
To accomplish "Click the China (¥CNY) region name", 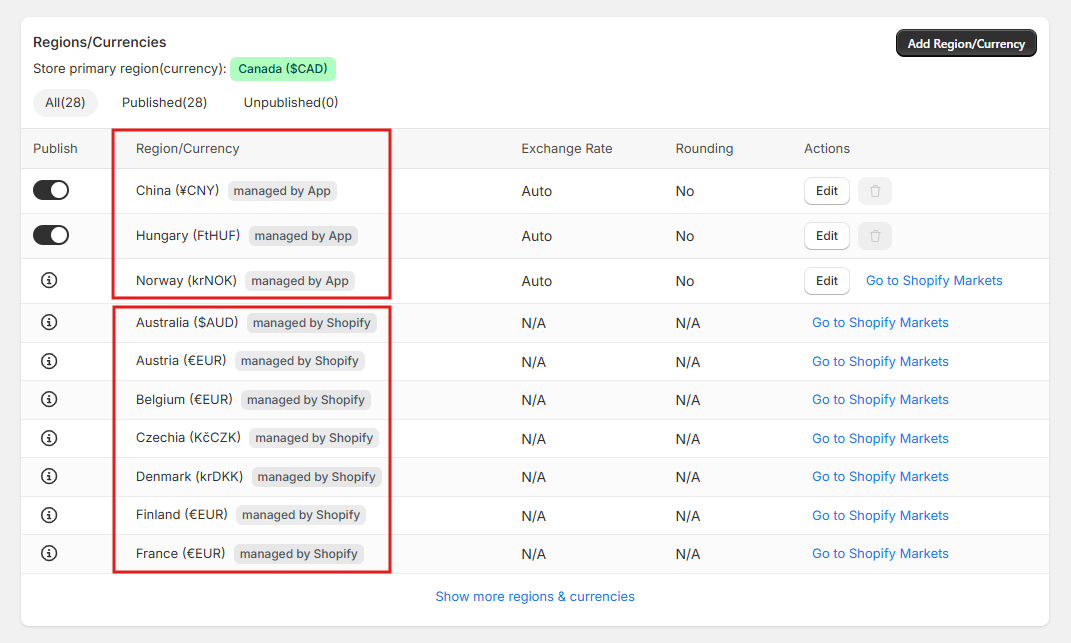I will tap(178, 191).
